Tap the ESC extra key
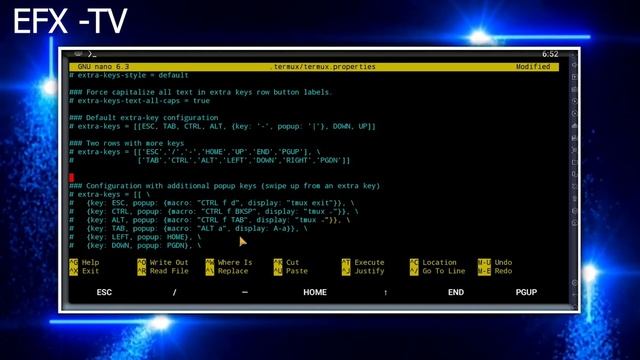The image size is (640, 360). pos(104,292)
